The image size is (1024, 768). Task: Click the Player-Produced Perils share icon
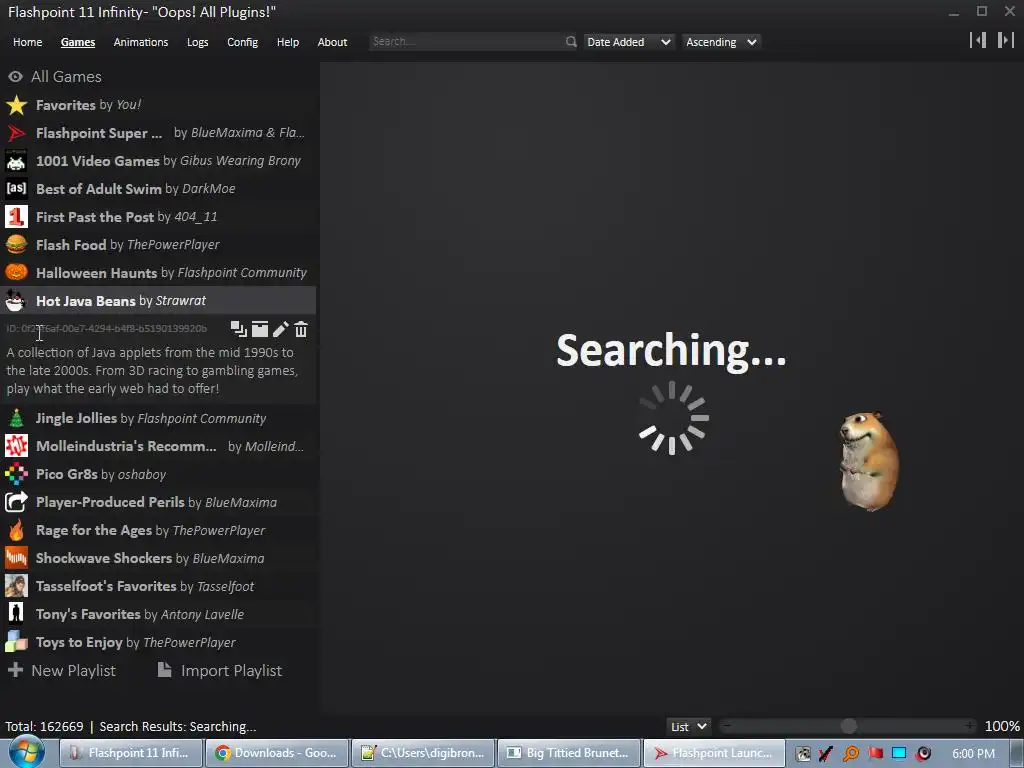click(16, 502)
